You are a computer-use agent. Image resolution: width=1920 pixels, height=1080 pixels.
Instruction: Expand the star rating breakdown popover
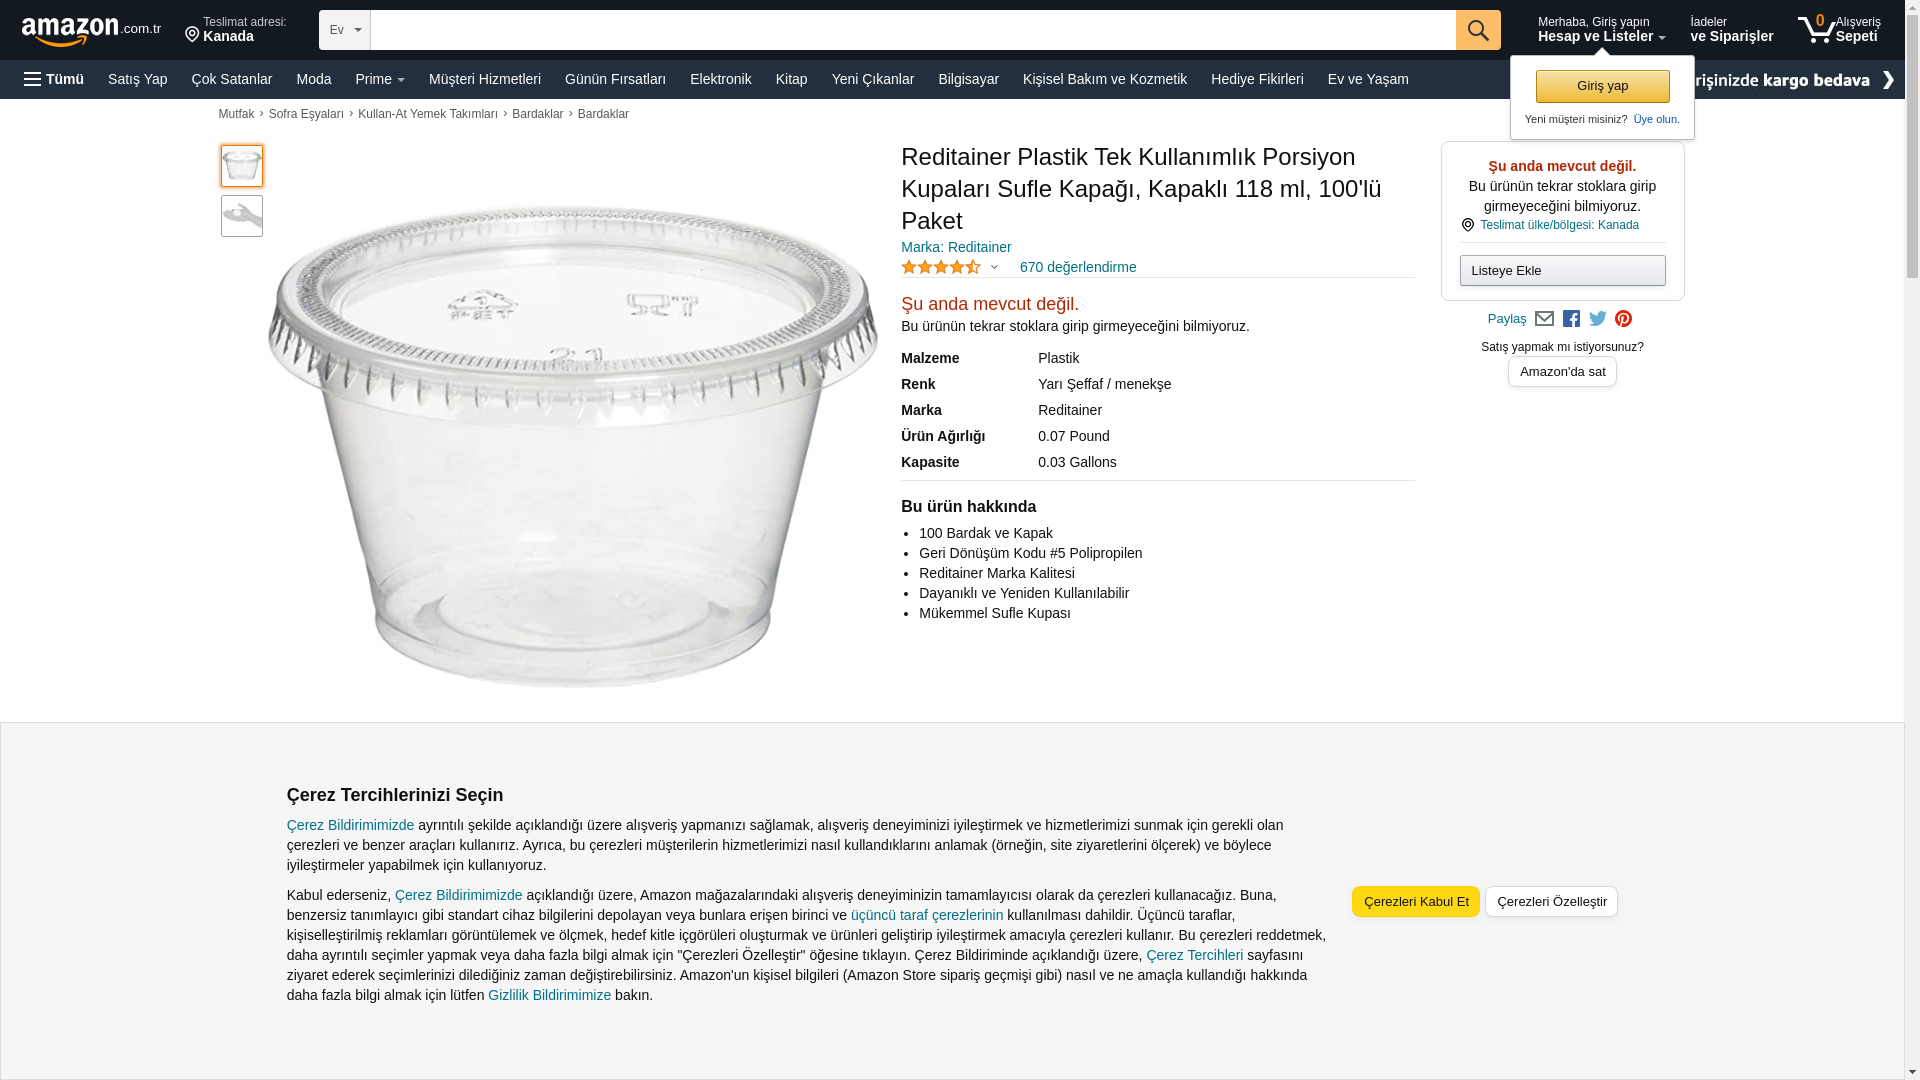point(994,267)
